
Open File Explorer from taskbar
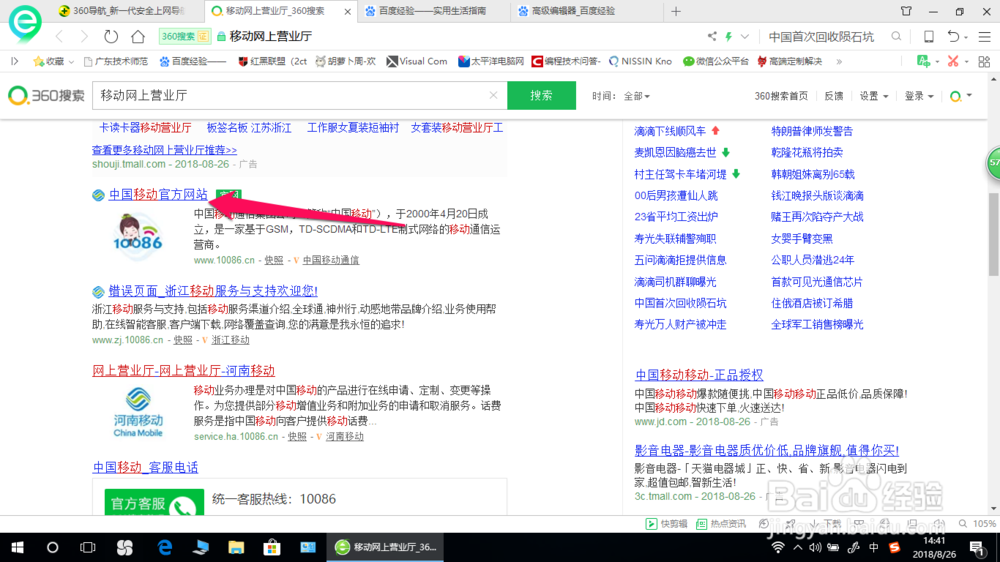[x=236, y=547]
